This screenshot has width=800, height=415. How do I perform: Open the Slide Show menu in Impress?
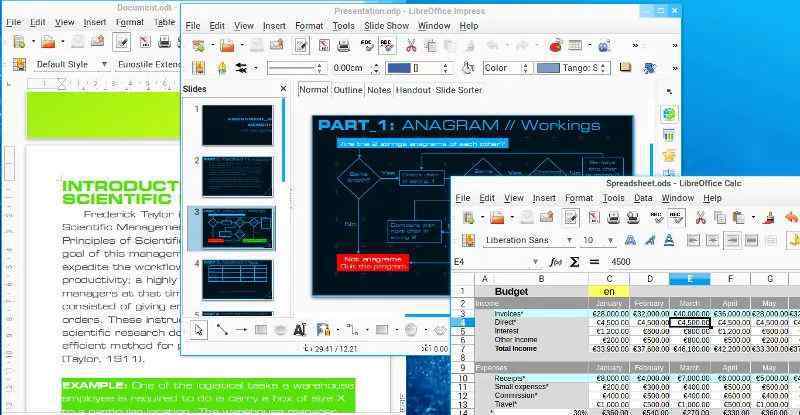coord(387,25)
